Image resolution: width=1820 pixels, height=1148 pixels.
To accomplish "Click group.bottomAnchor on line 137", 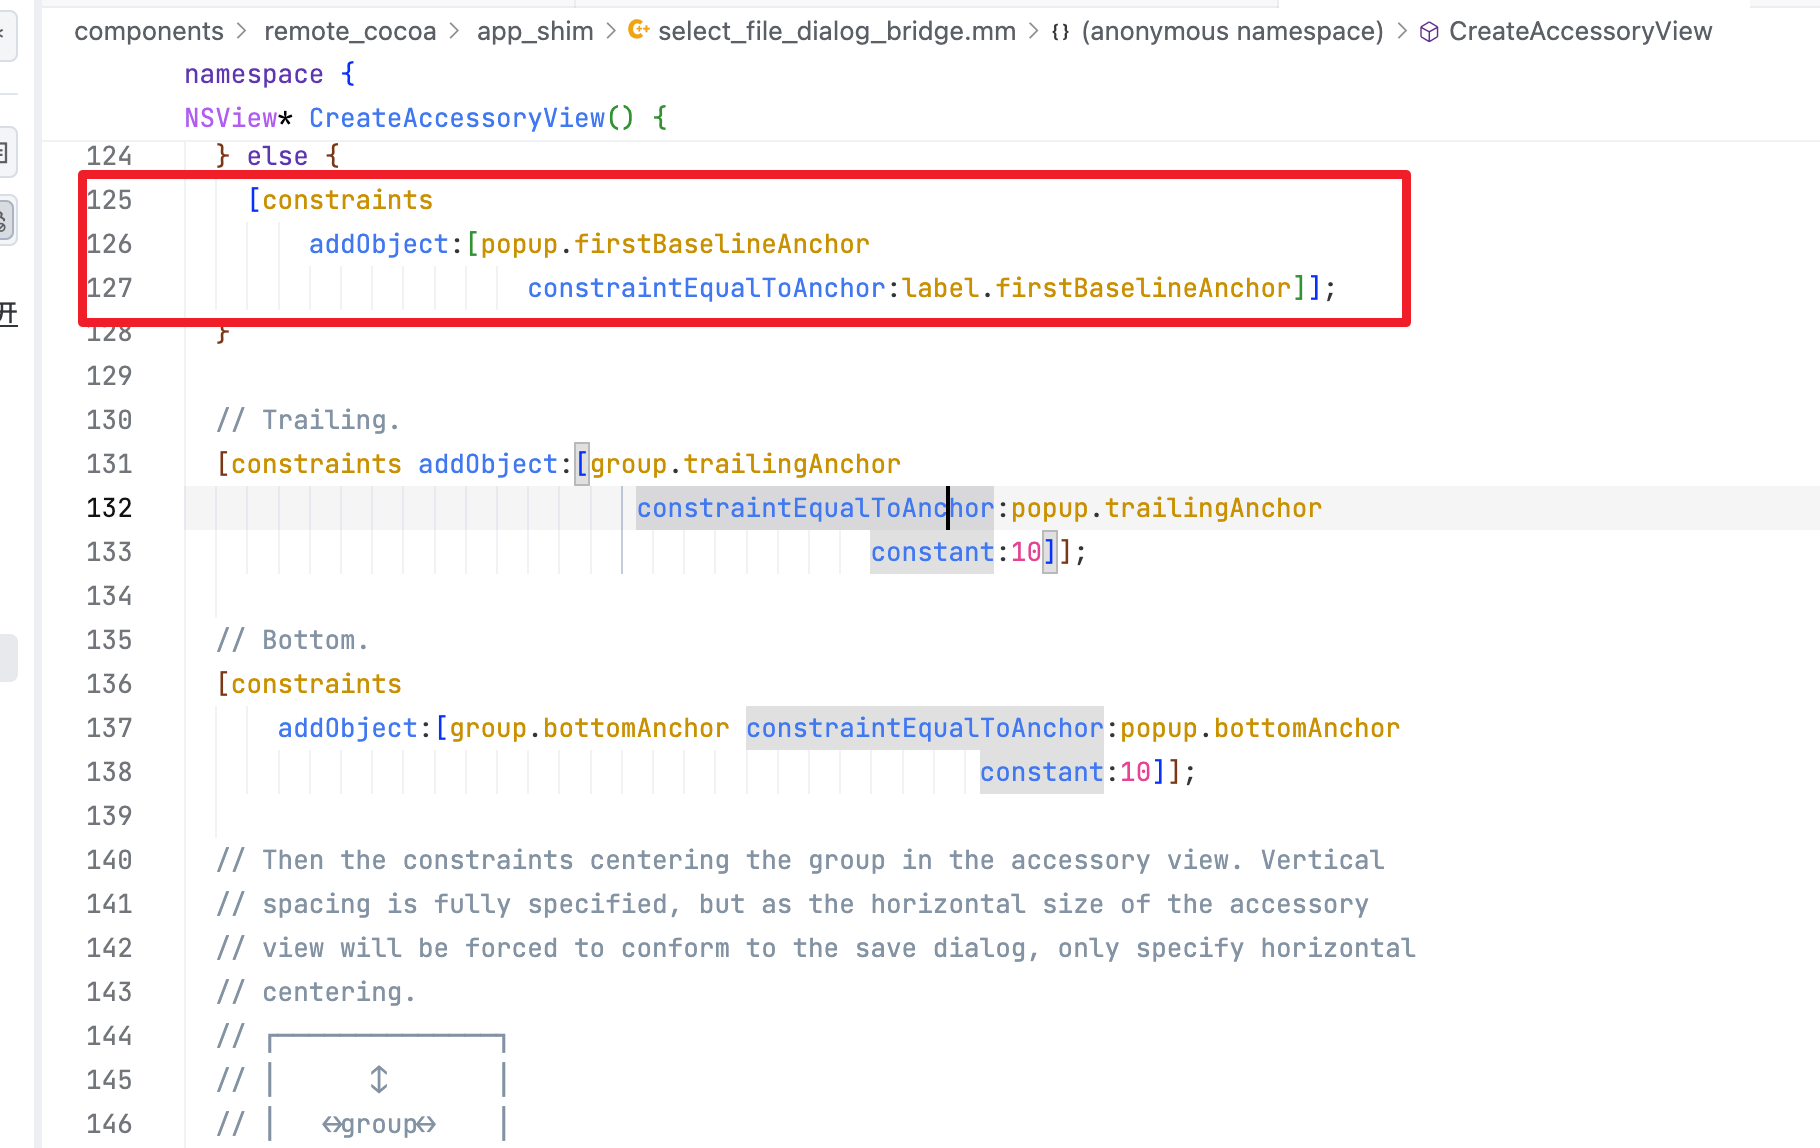I will point(589,728).
